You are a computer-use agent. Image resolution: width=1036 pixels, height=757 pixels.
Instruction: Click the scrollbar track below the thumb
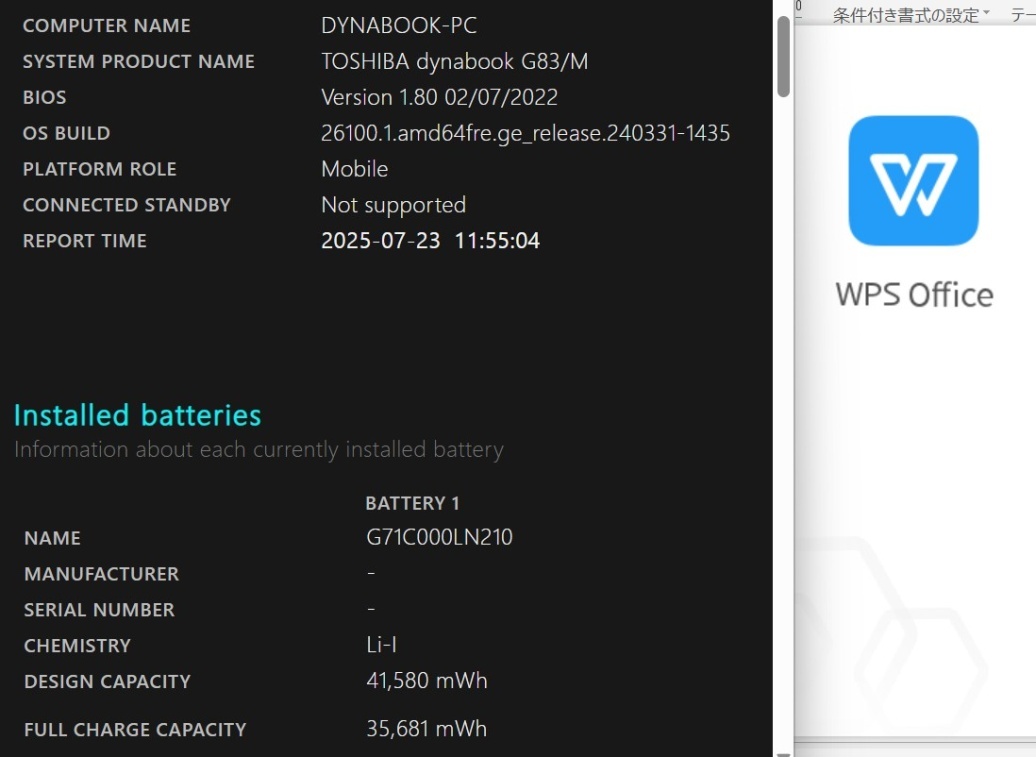(x=784, y=423)
